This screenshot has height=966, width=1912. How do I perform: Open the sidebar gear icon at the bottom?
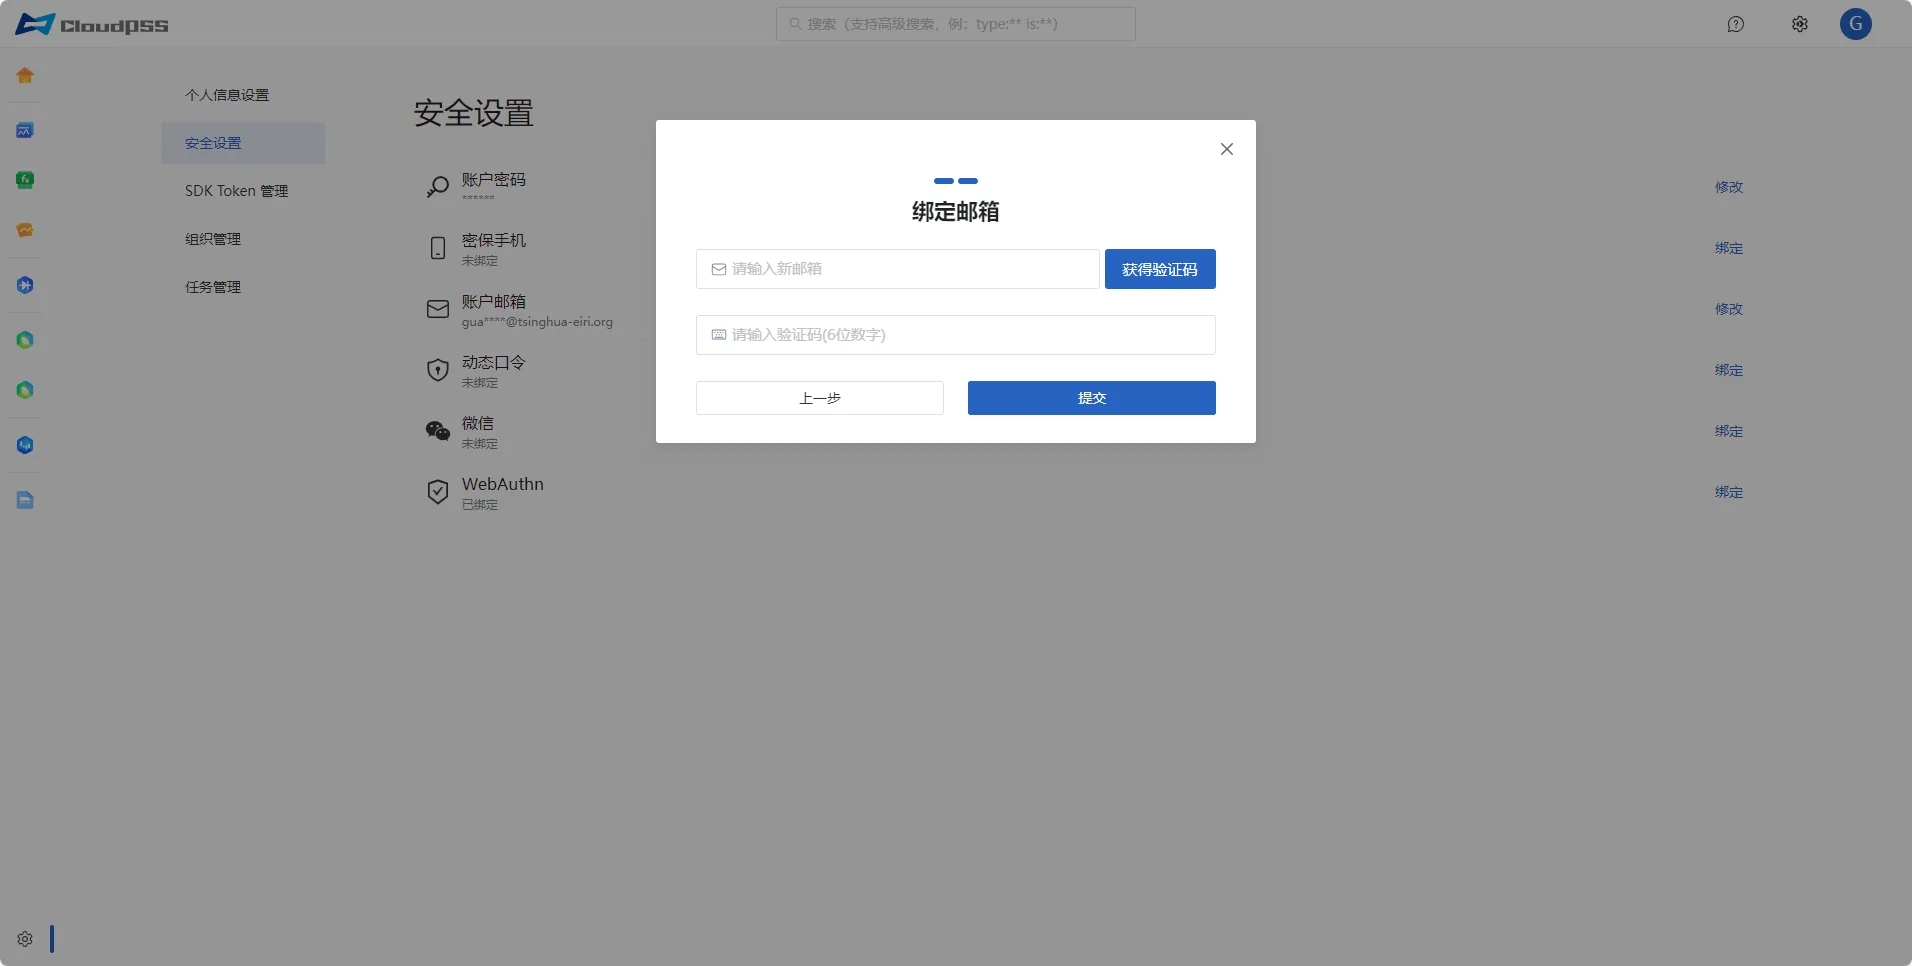tap(25, 939)
